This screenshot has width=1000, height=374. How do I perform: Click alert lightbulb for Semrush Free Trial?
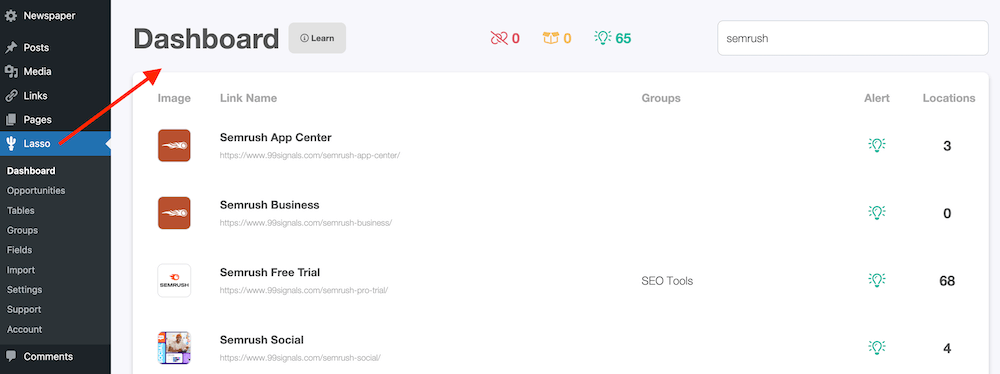(x=877, y=280)
